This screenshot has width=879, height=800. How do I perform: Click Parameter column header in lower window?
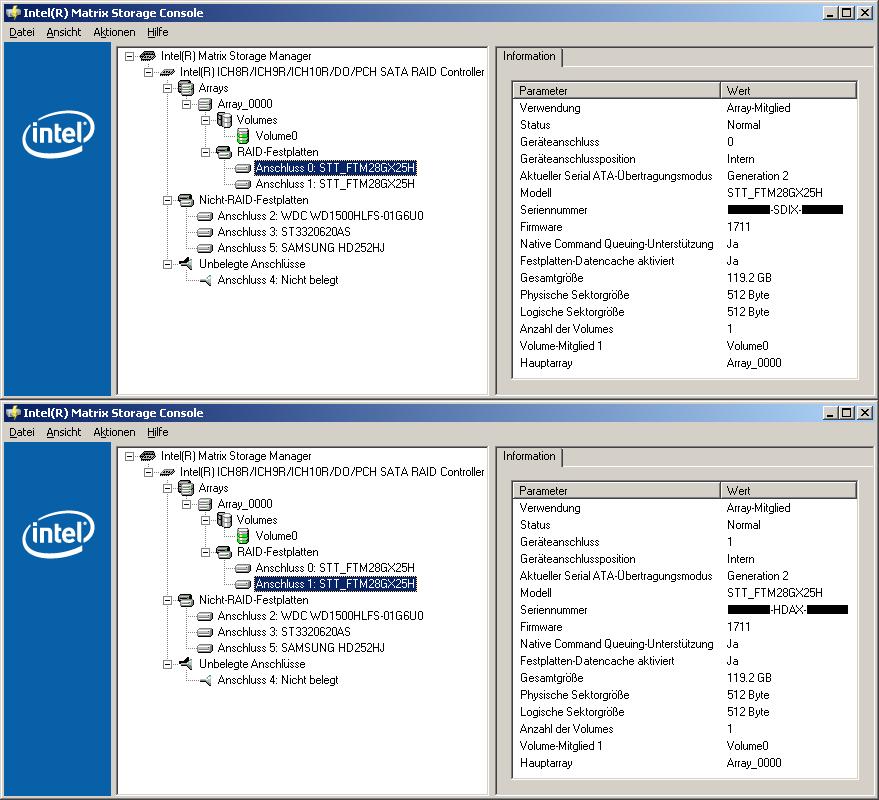pyautogui.click(x=617, y=491)
